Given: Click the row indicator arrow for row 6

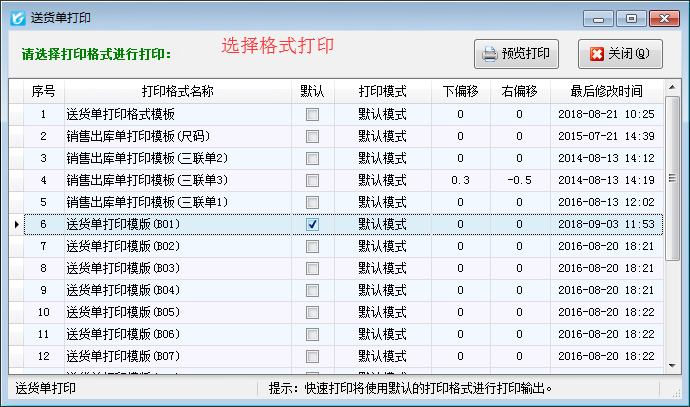Looking at the screenshot, I should coord(15,224).
